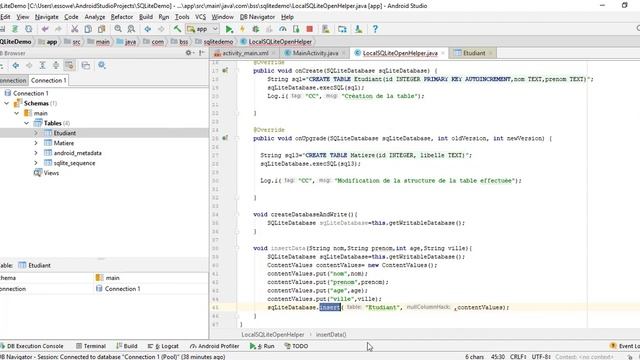Click the Paste clipboard icon

(101, 29)
